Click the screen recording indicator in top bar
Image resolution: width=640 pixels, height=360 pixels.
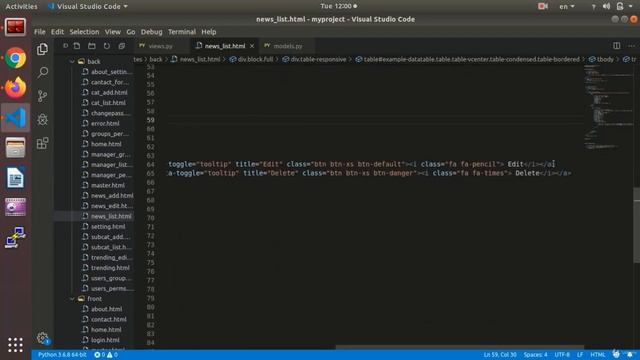(543, 6)
